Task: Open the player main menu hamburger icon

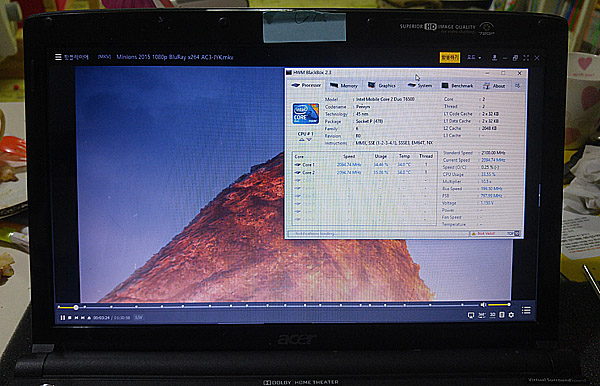Action: [58, 57]
